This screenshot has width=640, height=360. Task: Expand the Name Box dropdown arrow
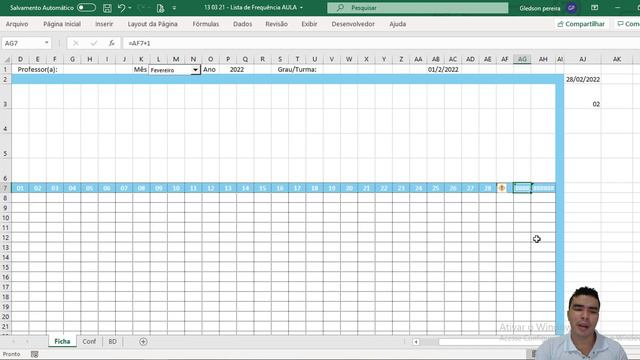coord(47,43)
